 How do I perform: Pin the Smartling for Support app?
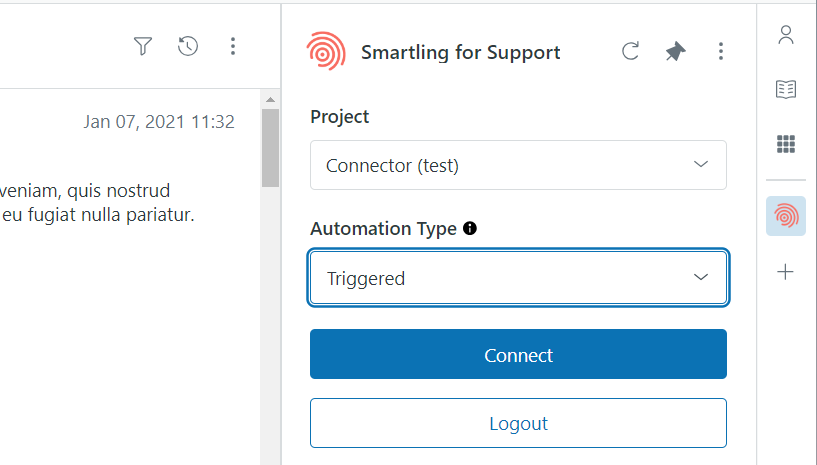pyautogui.click(x=676, y=52)
